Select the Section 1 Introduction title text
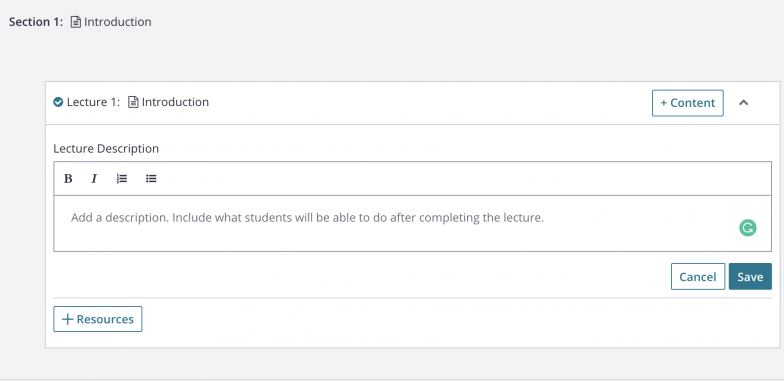The image size is (784, 382). 118,22
